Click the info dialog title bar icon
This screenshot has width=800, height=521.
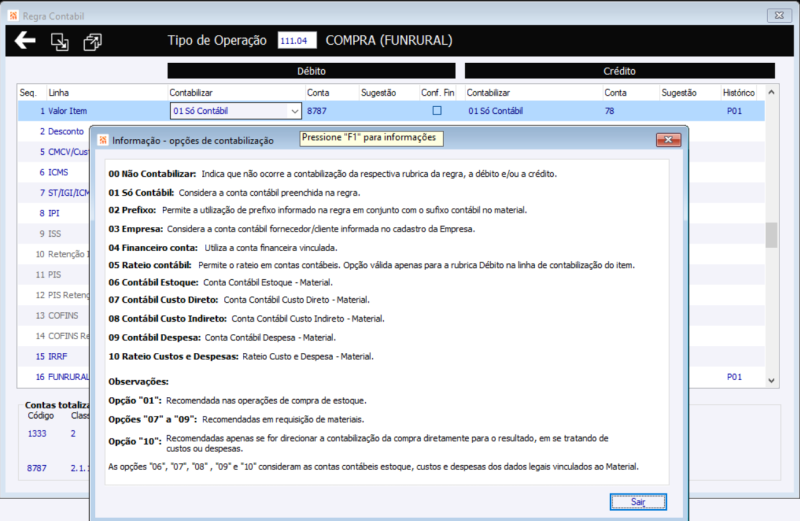[x=104, y=140]
